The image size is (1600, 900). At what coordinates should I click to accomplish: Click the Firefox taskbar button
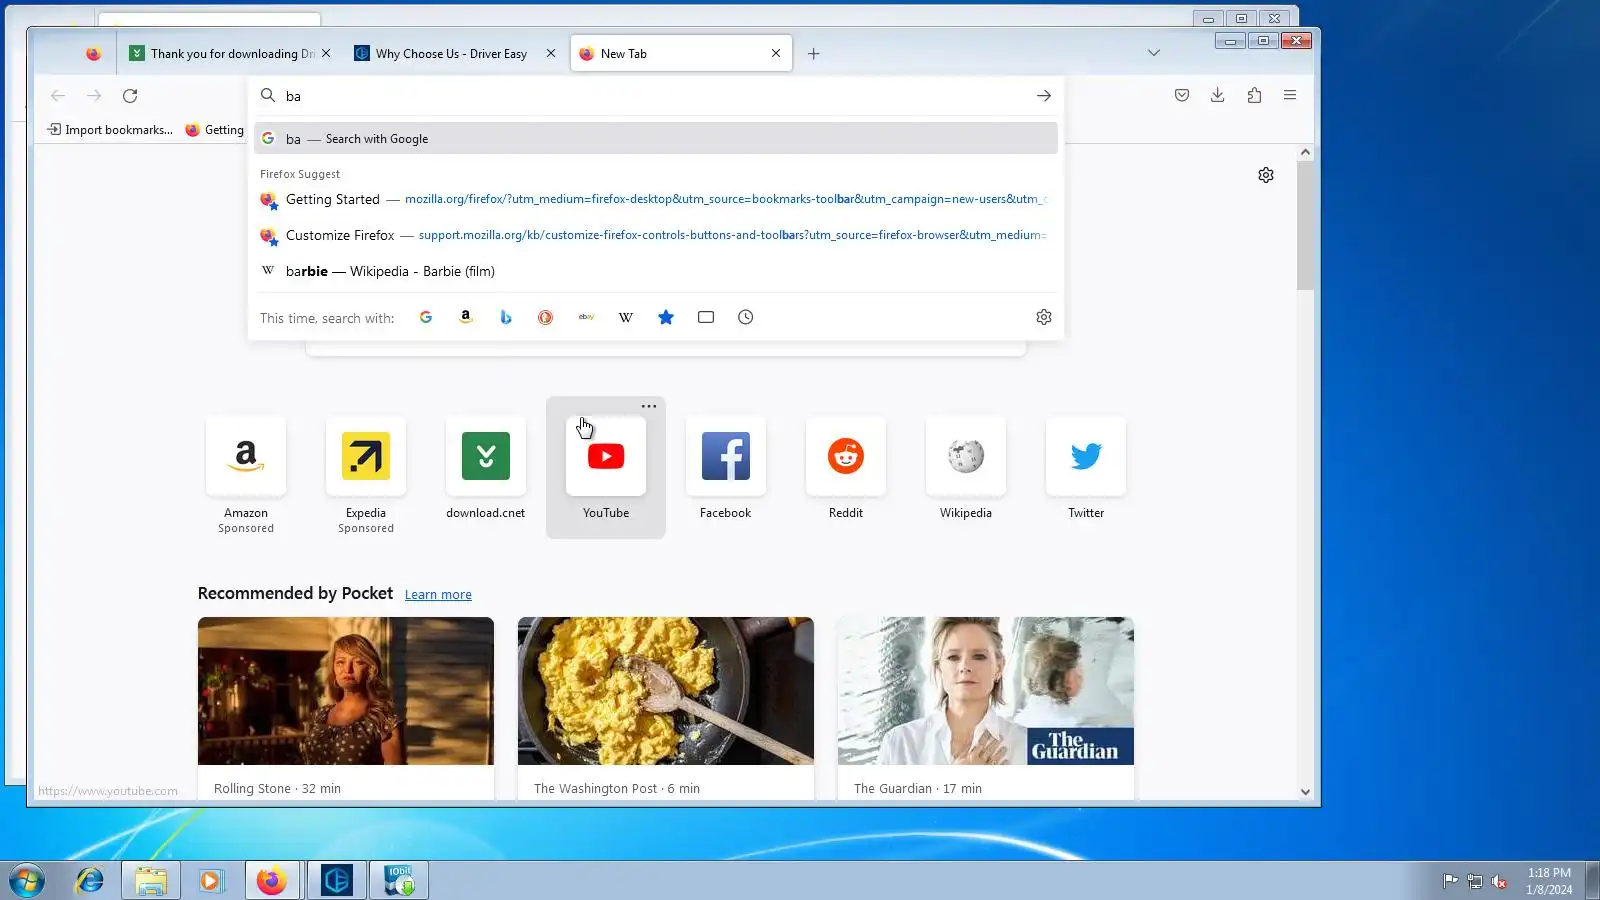(x=272, y=881)
